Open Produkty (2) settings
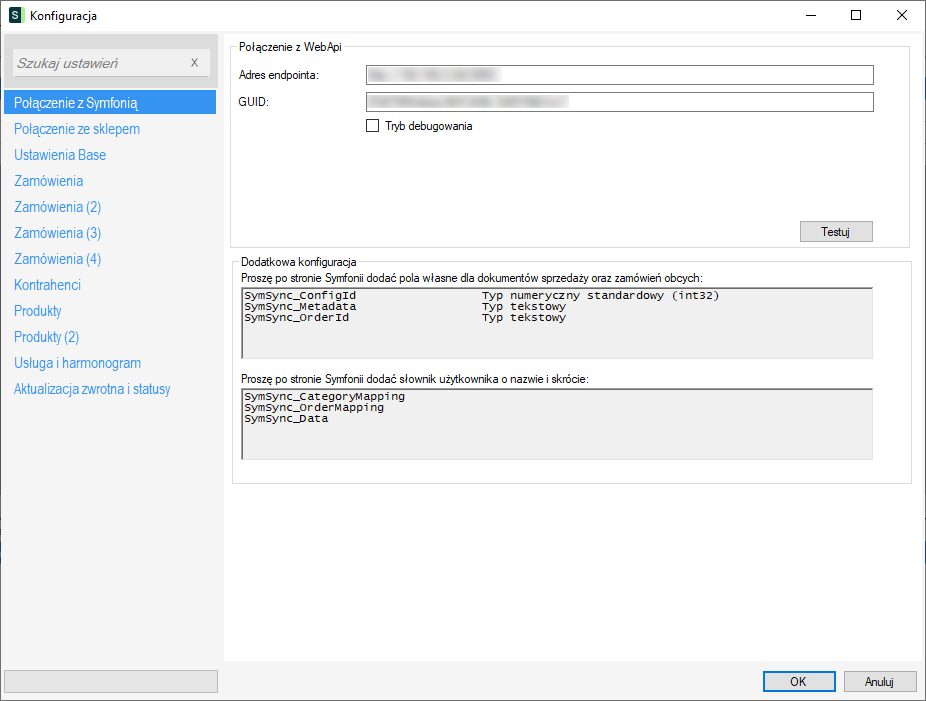Image resolution: width=926 pixels, height=701 pixels. click(47, 337)
